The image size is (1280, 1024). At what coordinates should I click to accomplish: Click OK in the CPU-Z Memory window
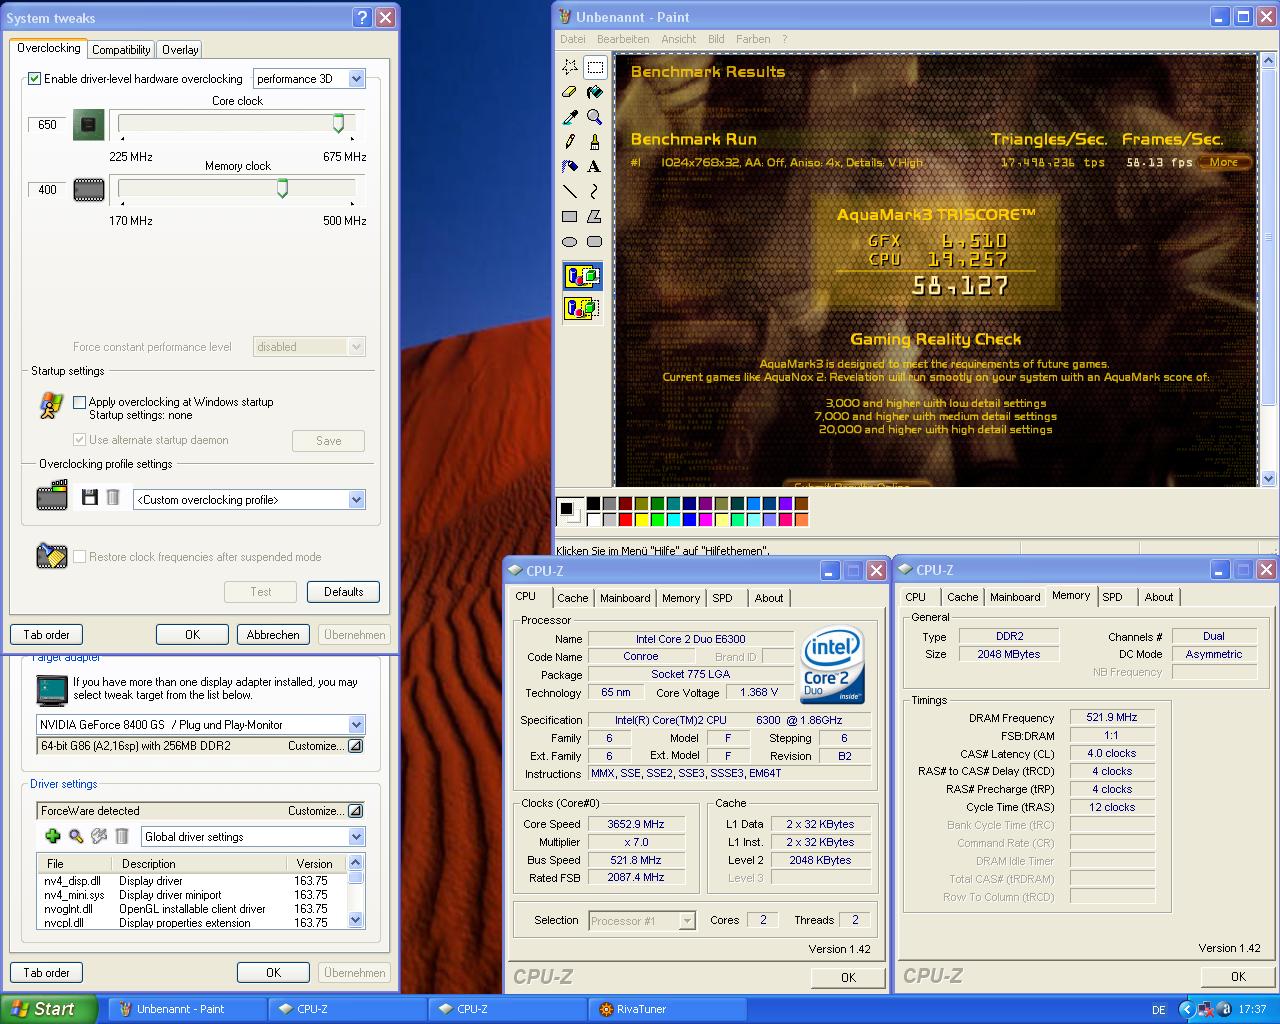click(x=1238, y=977)
